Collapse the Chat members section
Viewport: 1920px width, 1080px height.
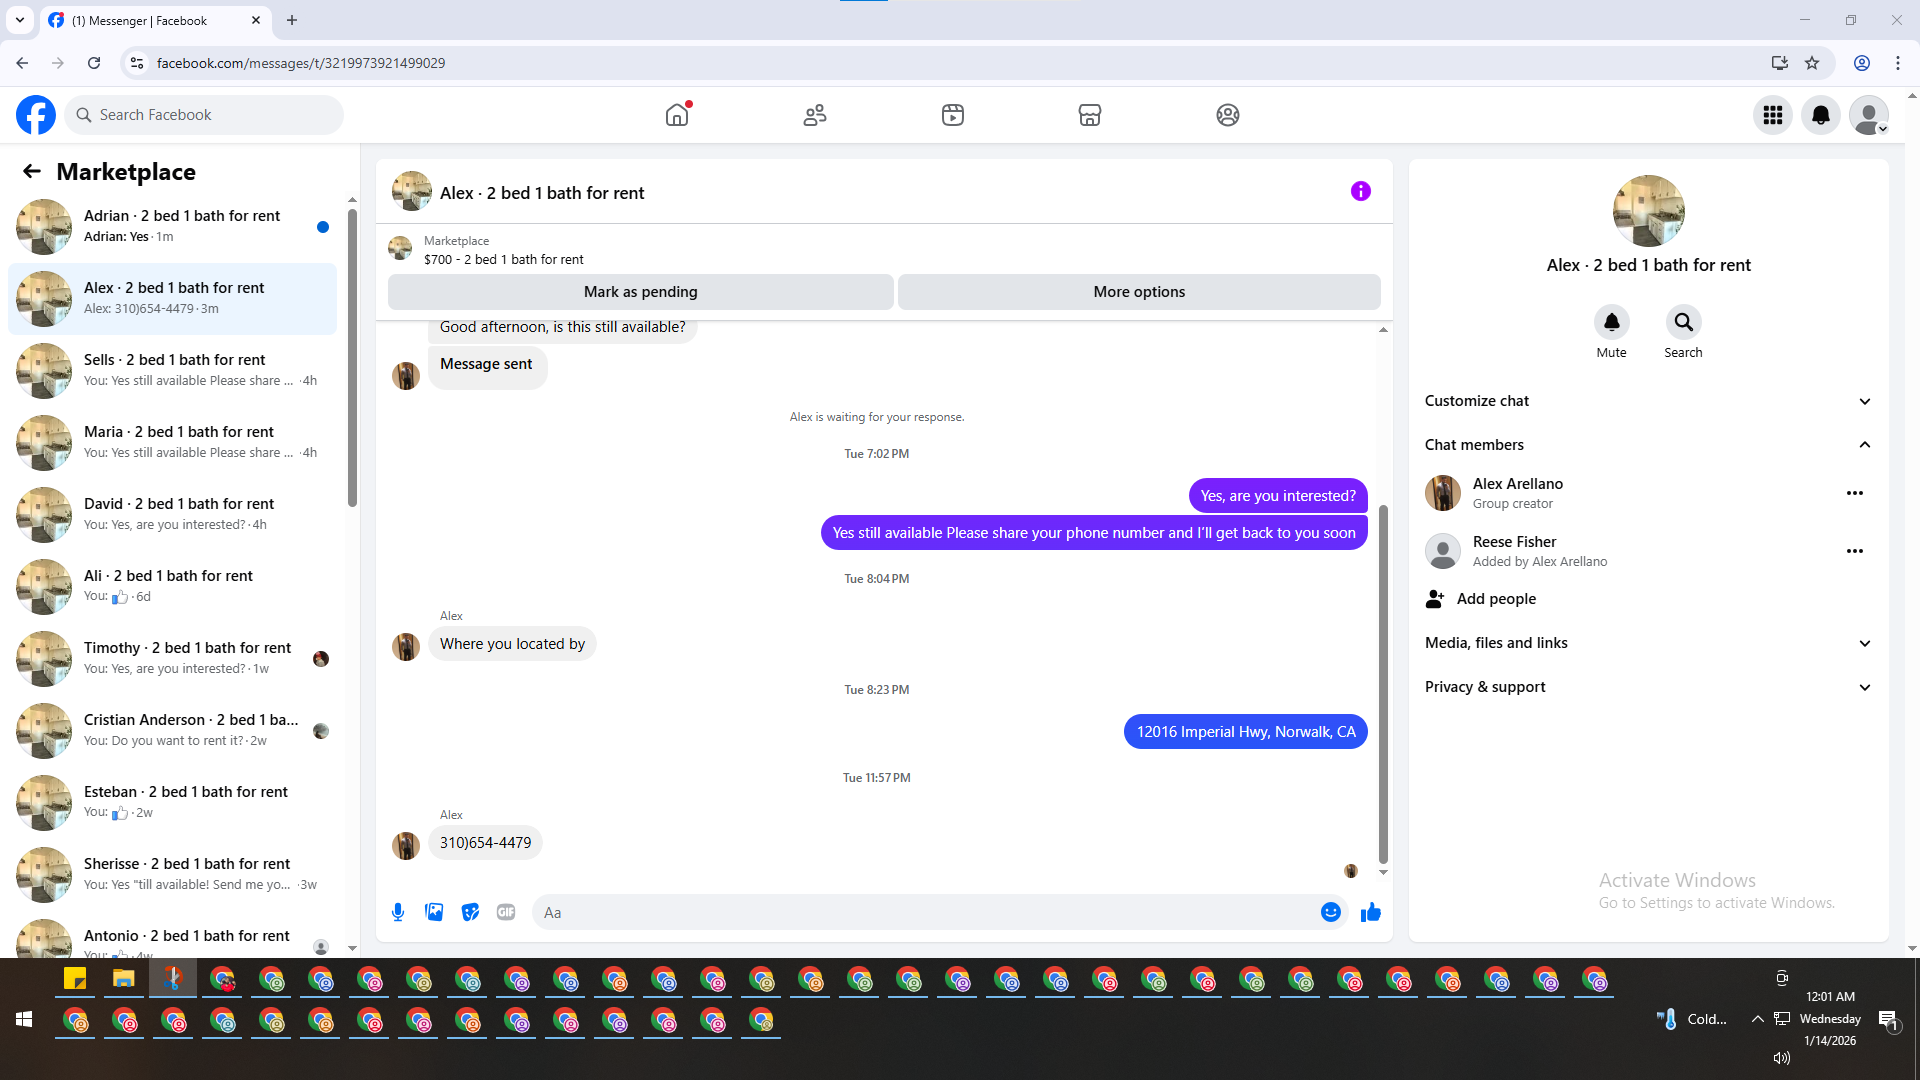(x=1864, y=445)
